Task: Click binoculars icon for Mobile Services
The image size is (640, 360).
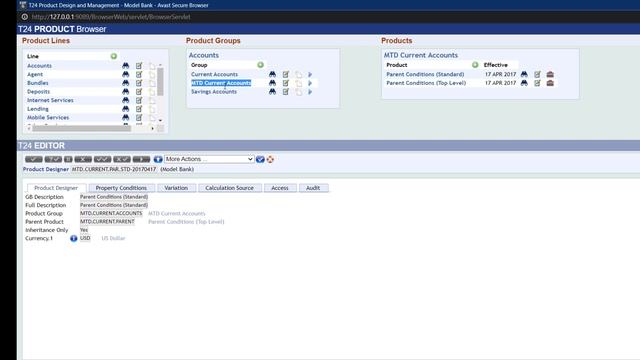Action: point(126,117)
